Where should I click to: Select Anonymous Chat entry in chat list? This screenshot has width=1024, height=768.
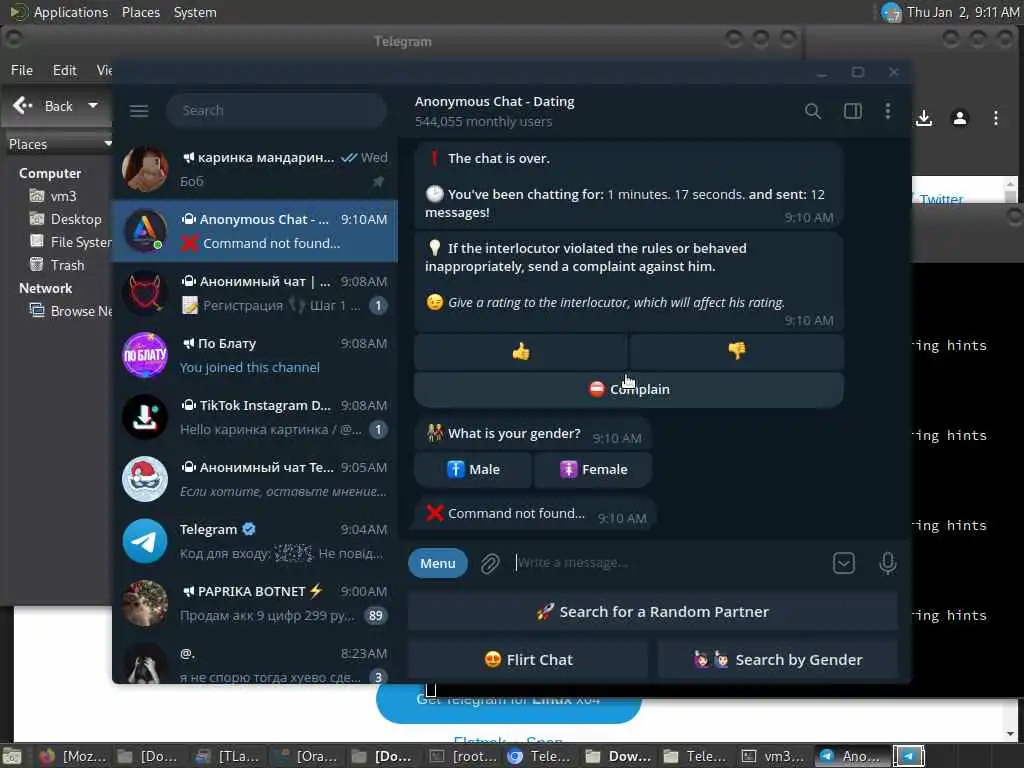tap(255, 231)
